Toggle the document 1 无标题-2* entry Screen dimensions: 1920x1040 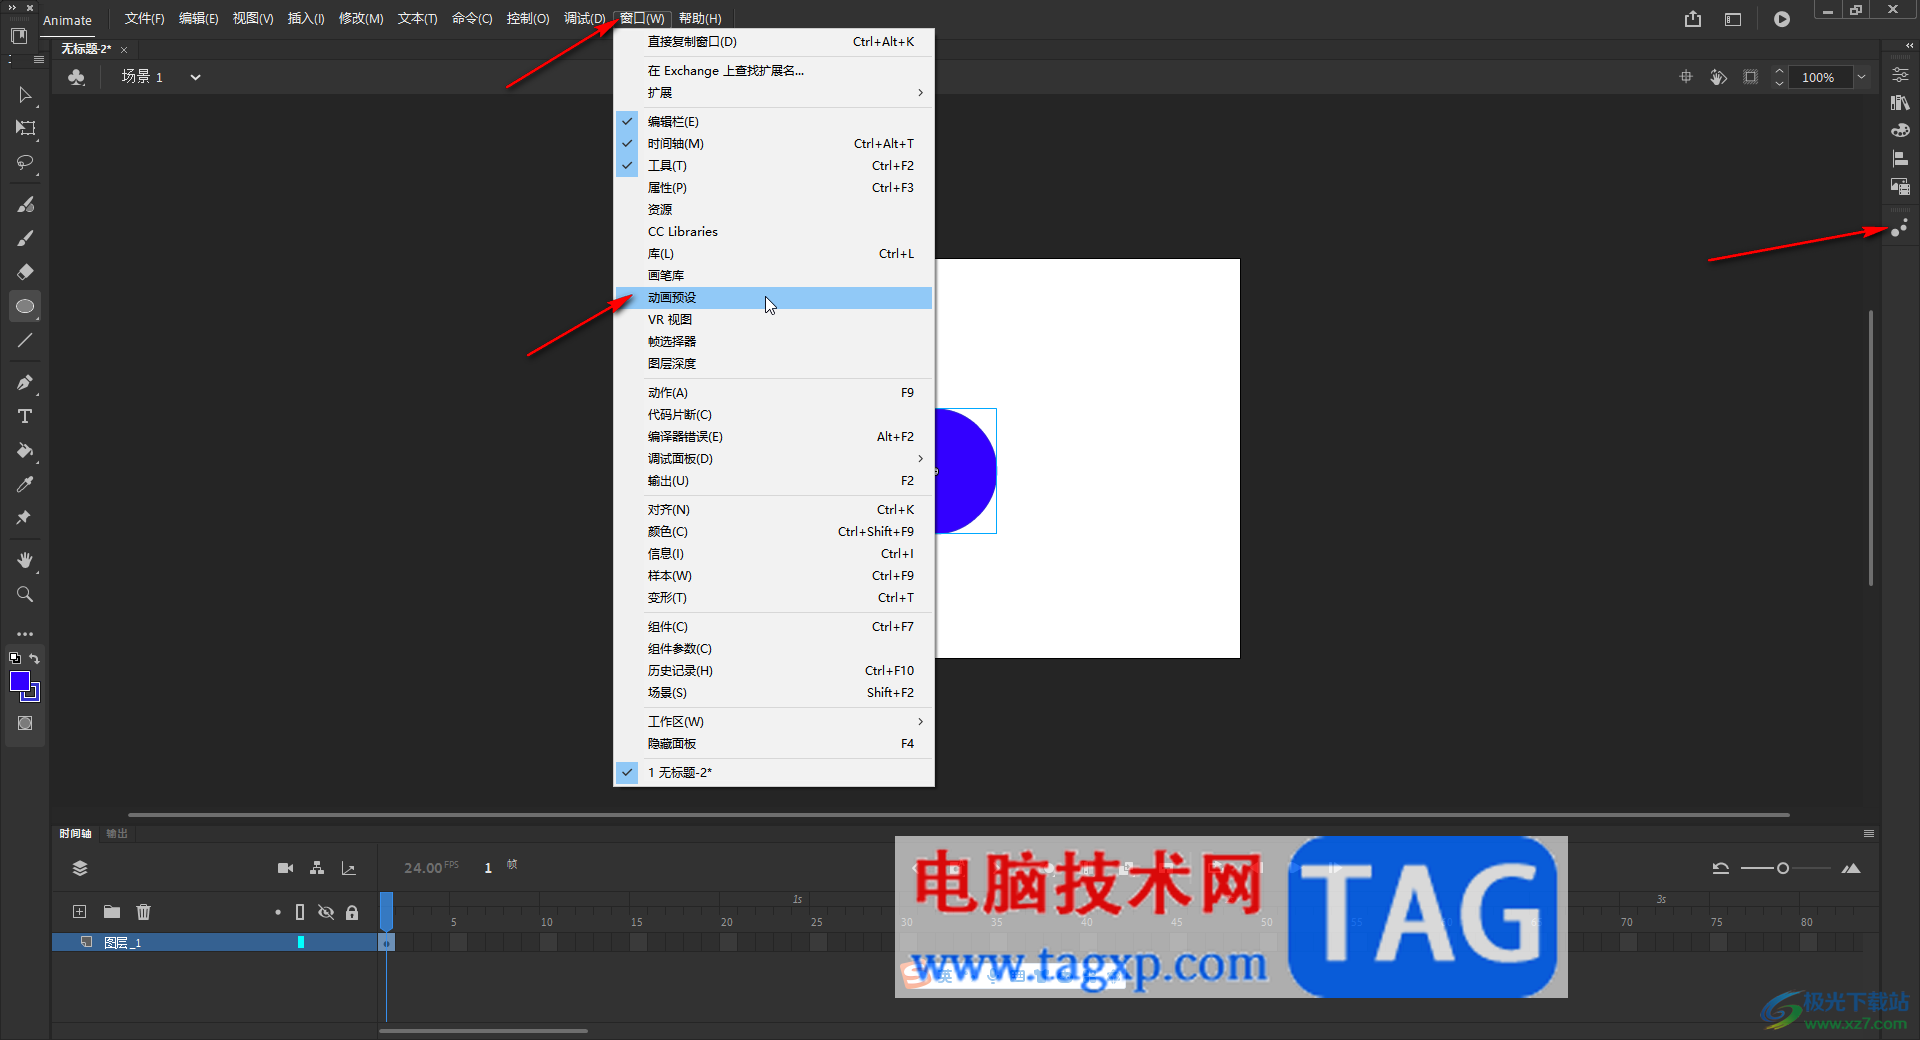tap(774, 773)
